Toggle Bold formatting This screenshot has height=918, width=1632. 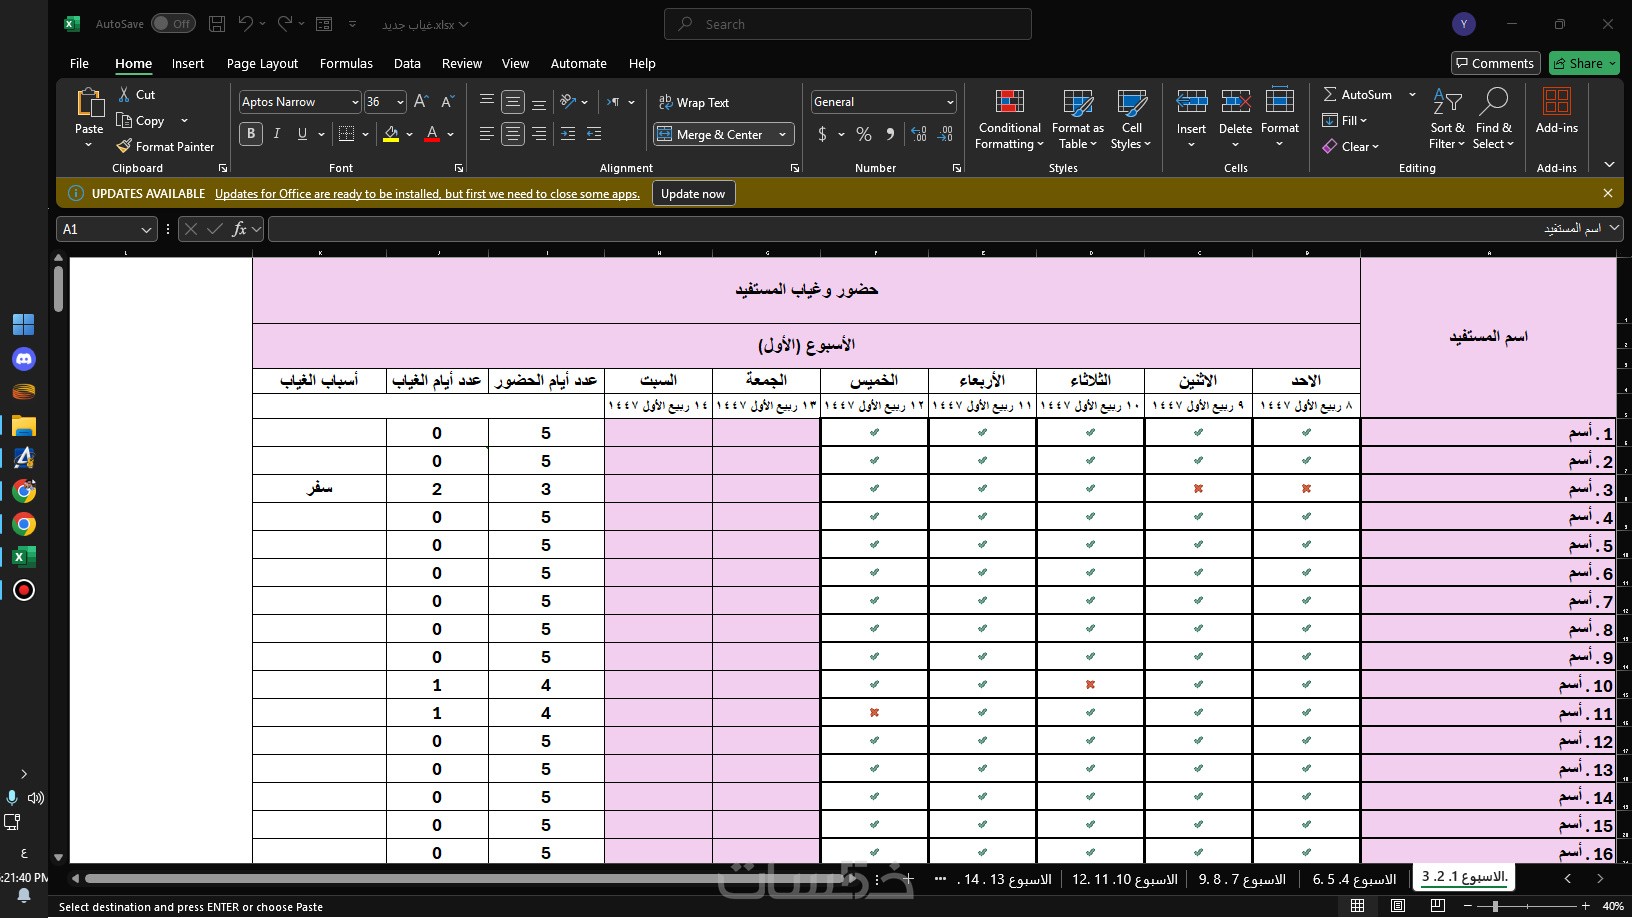point(251,134)
